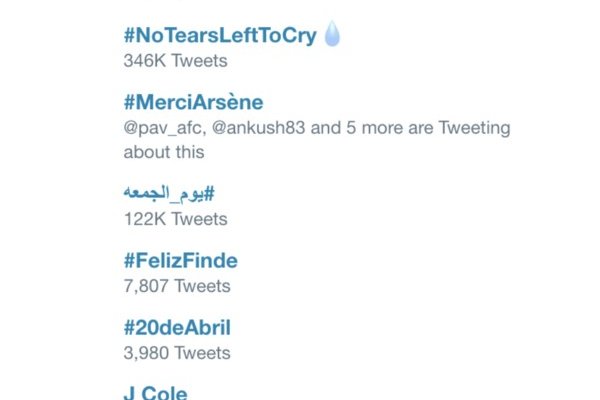Image resolution: width=600 pixels, height=400 pixels.
Task: Click the 7,807 Tweets count
Action: click(177, 286)
